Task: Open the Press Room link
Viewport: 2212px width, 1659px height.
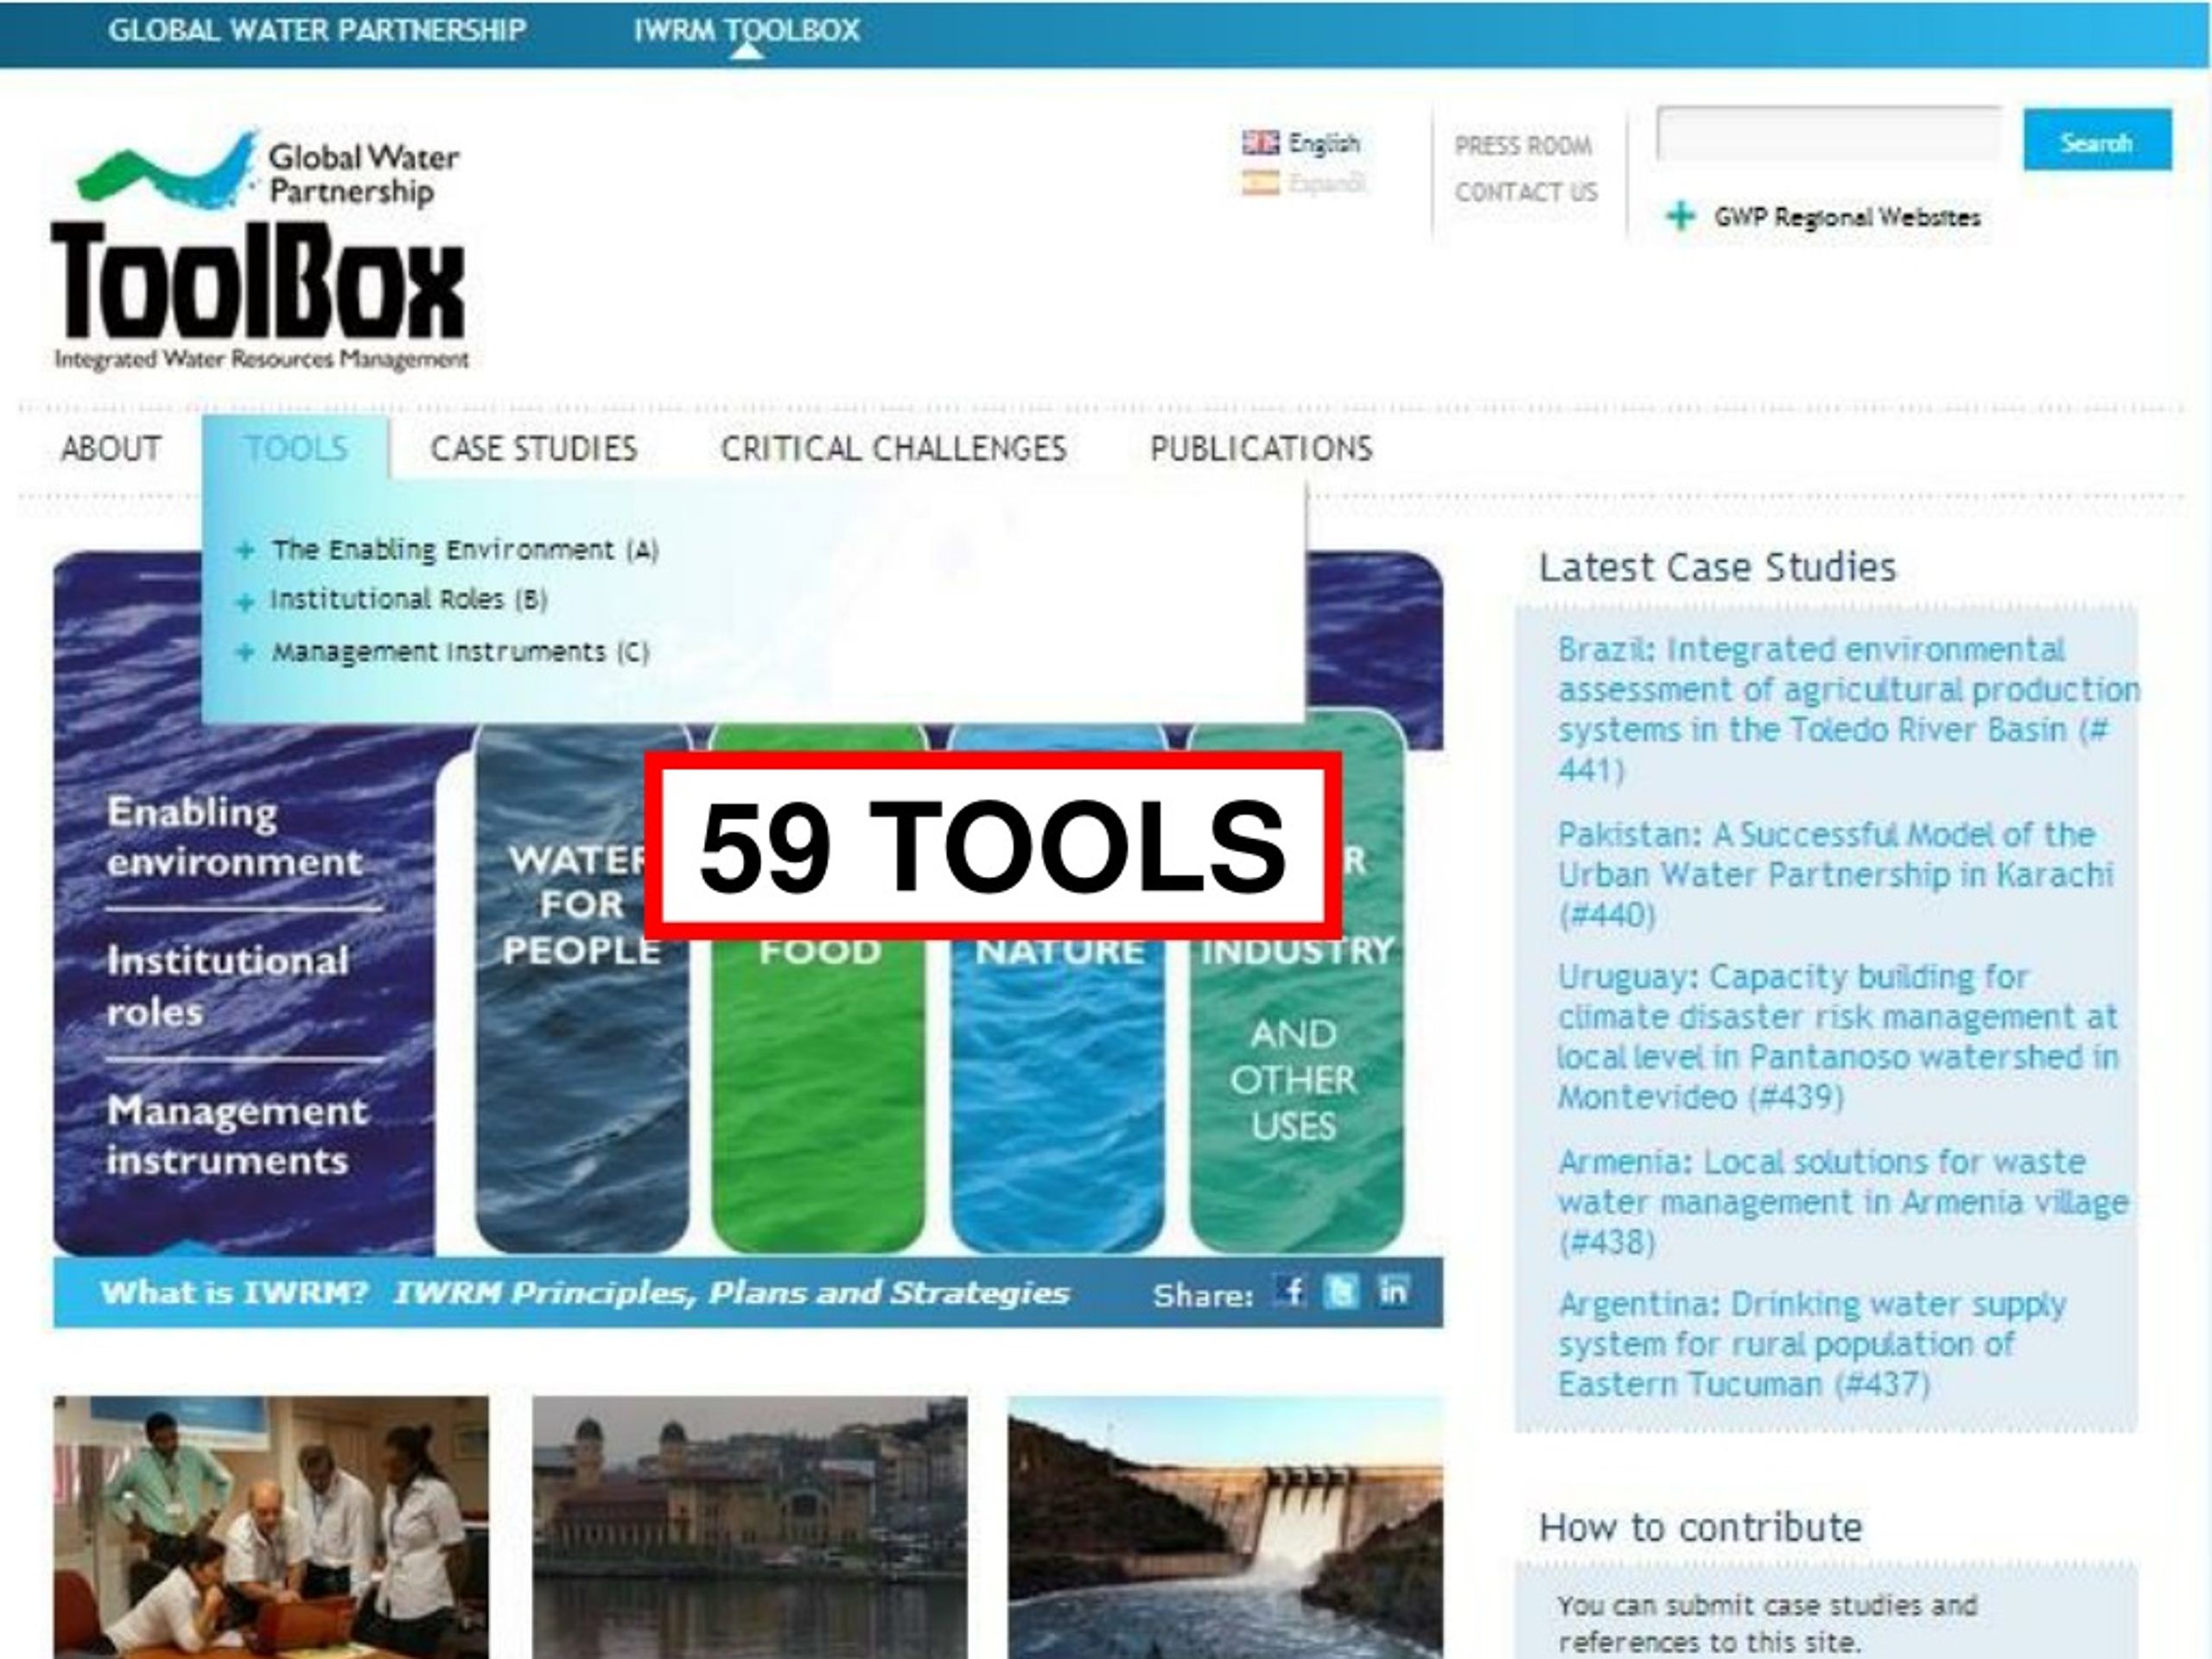Action: 1523,146
